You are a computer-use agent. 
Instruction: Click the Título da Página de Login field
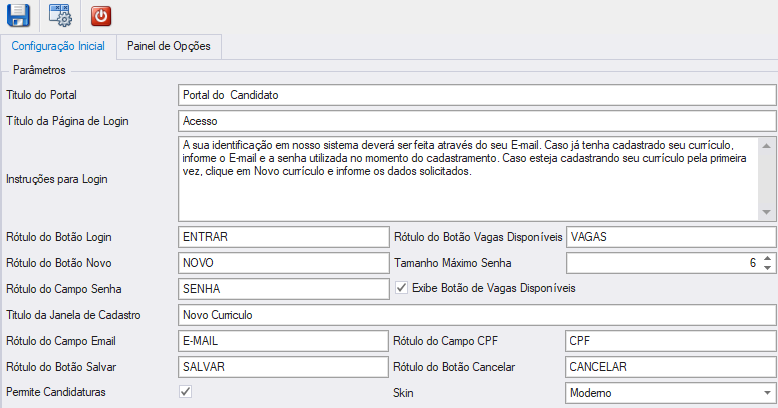(477, 121)
